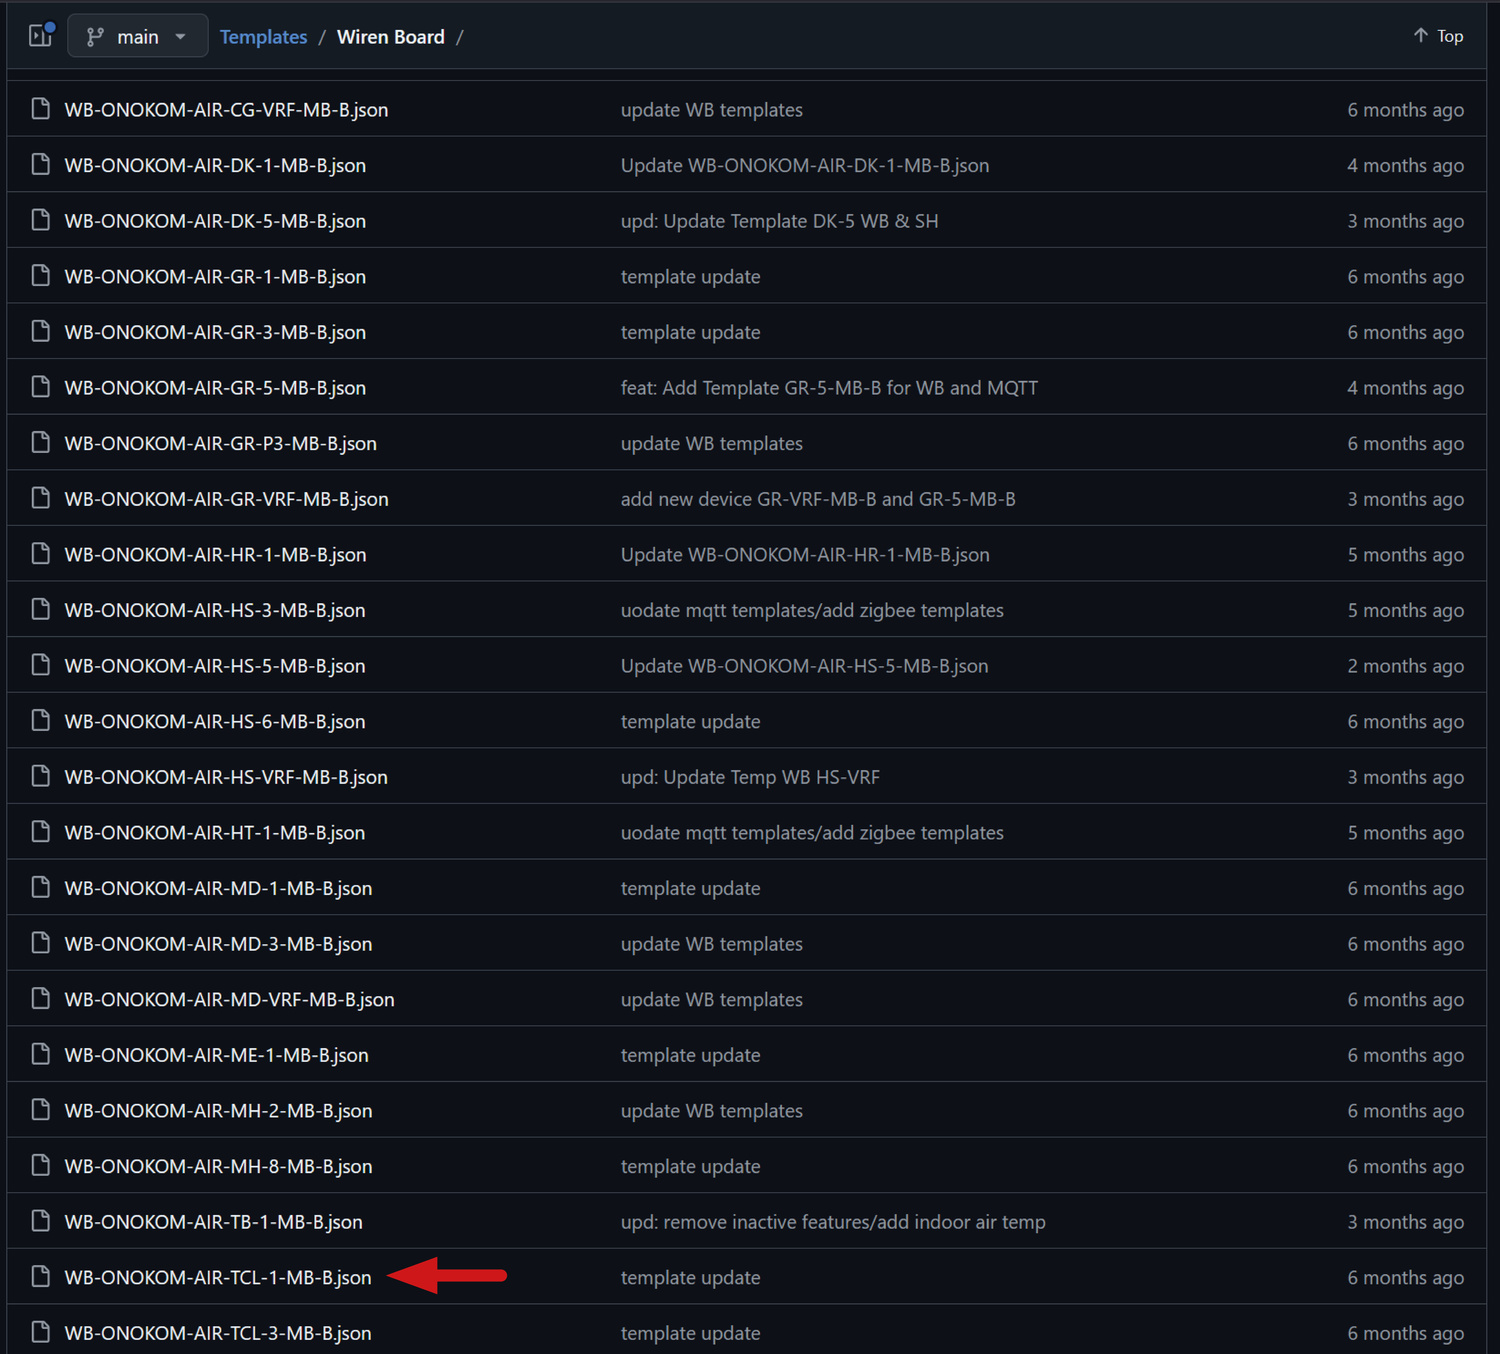Click file icon beside WB-ONOKOM-AIR-HS-3-MB-B.json

[41, 610]
